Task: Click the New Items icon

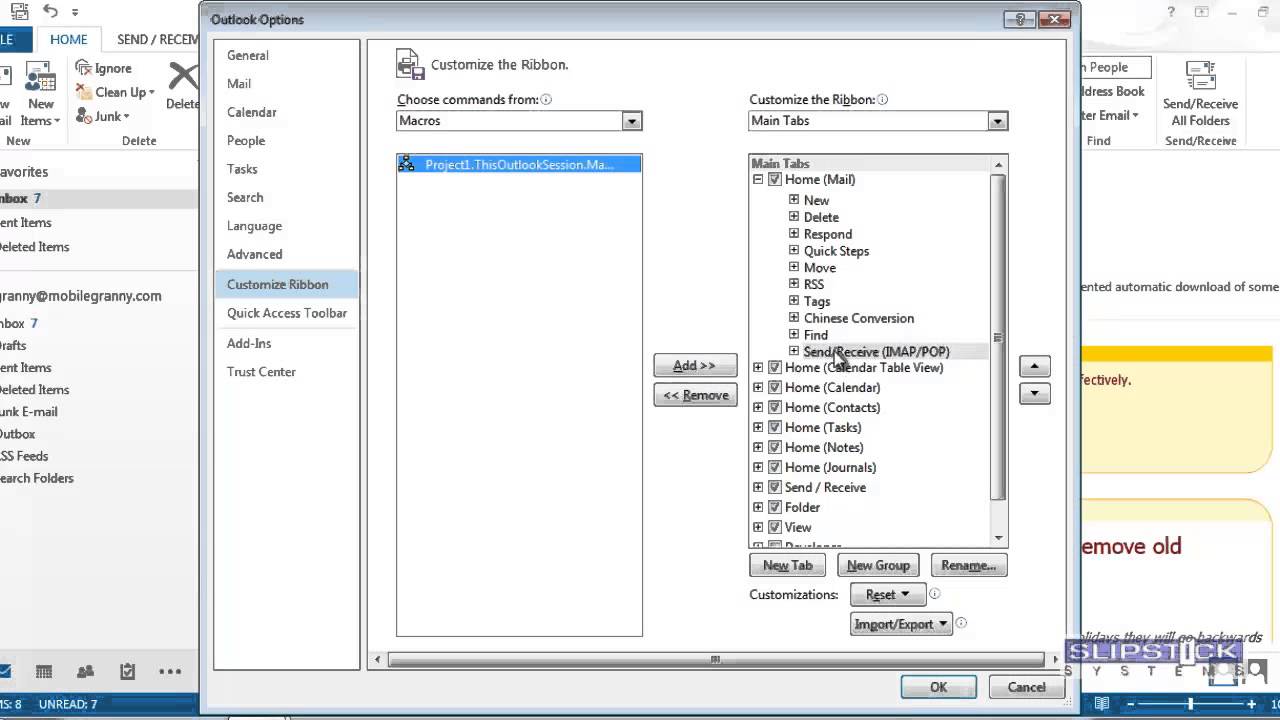Action: click(40, 78)
